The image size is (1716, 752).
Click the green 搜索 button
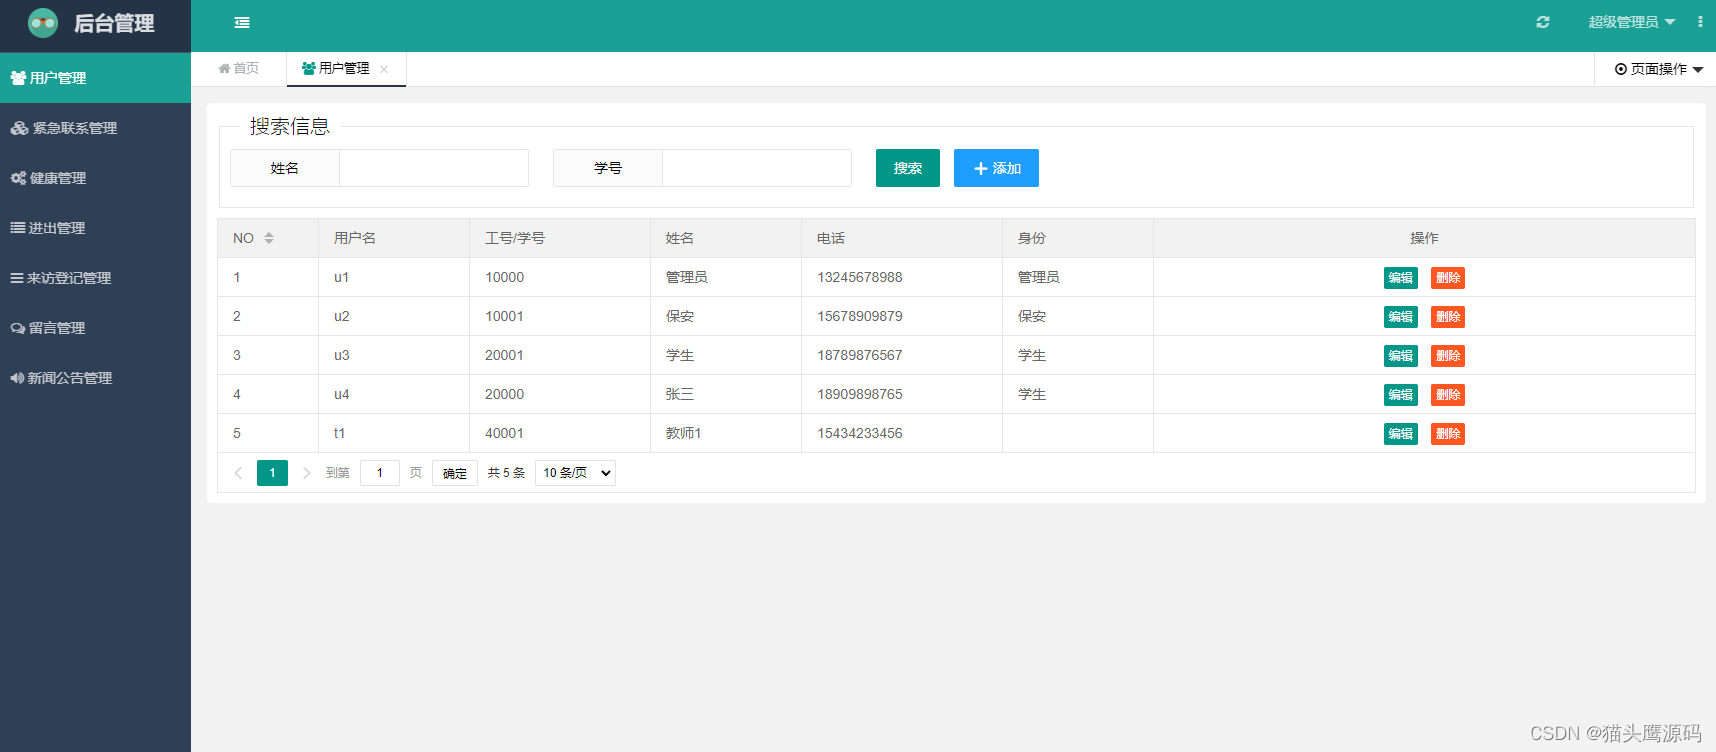pyautogui.click(x=908, y=168)
